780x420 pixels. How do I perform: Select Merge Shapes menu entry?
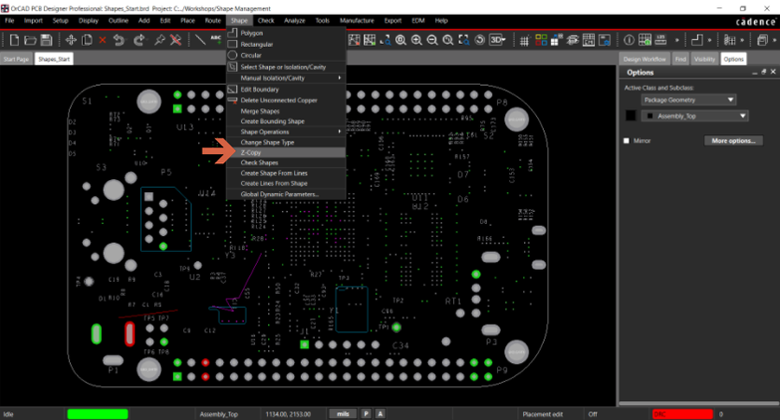[x=286, y=111]
